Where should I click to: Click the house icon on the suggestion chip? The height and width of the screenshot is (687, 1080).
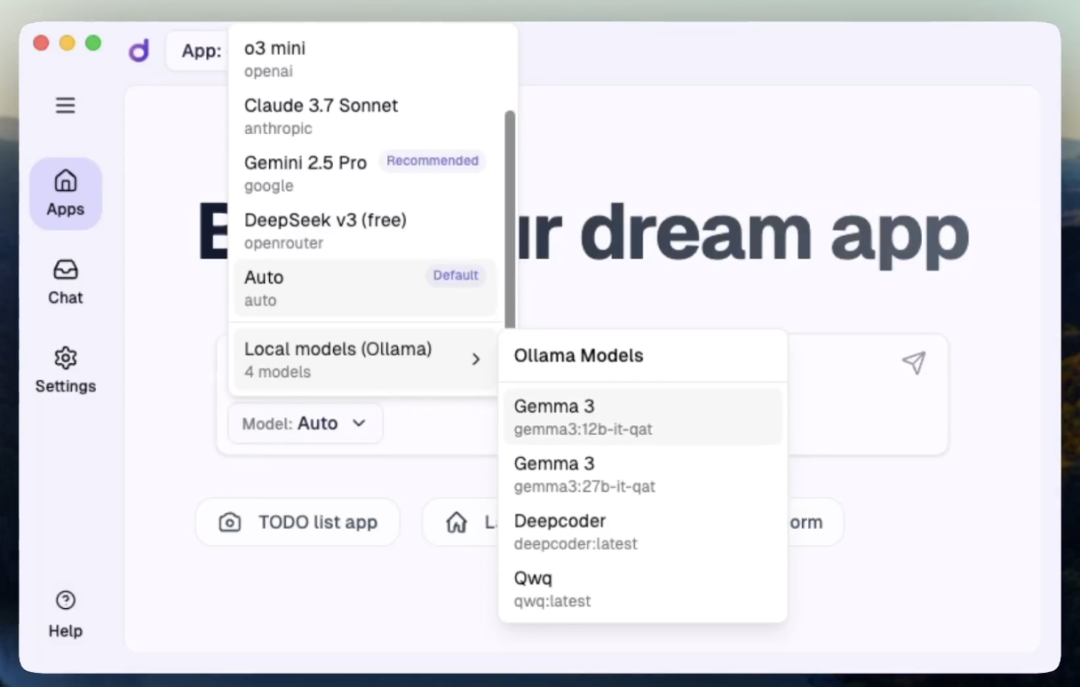[x=456, y=522]
